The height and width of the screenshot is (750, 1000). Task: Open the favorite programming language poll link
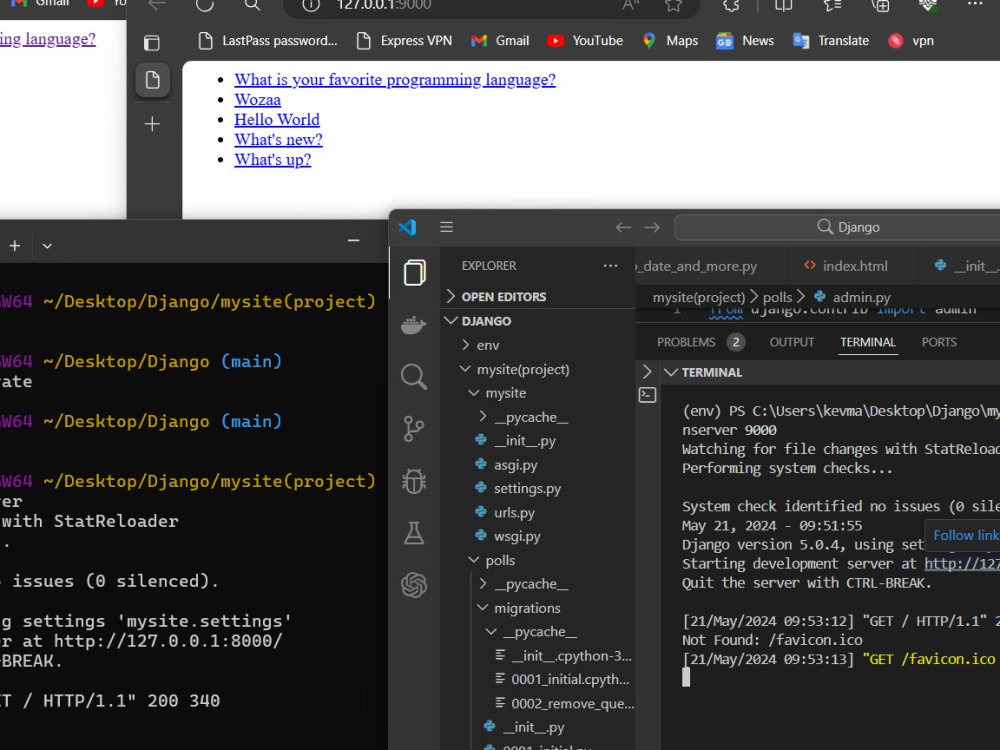(x=395, y=80)
